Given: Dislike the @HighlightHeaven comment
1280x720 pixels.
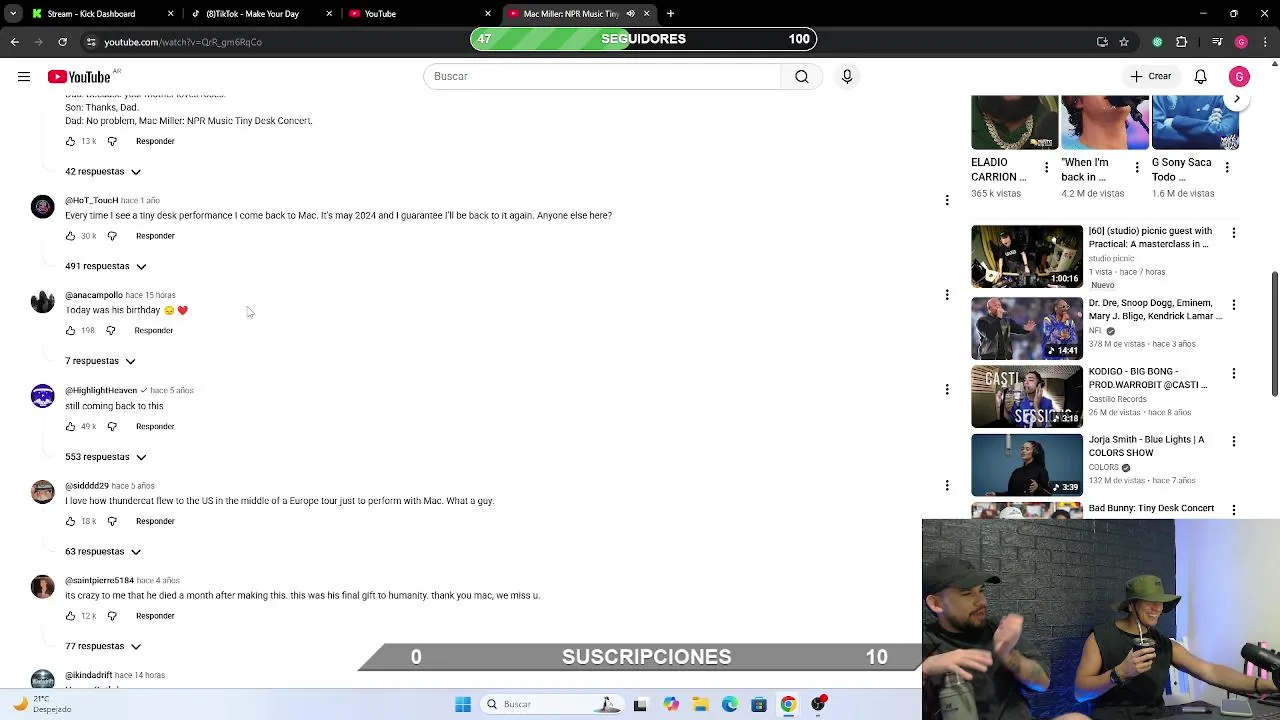Looking at the screenshot, I should 112,426.
